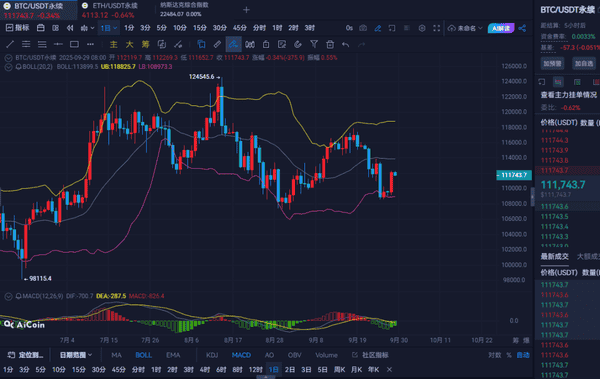The image size is (600, 379).
Task: Toggle the MACD sub-indicator in bottom bar
Action: [241, 355]
